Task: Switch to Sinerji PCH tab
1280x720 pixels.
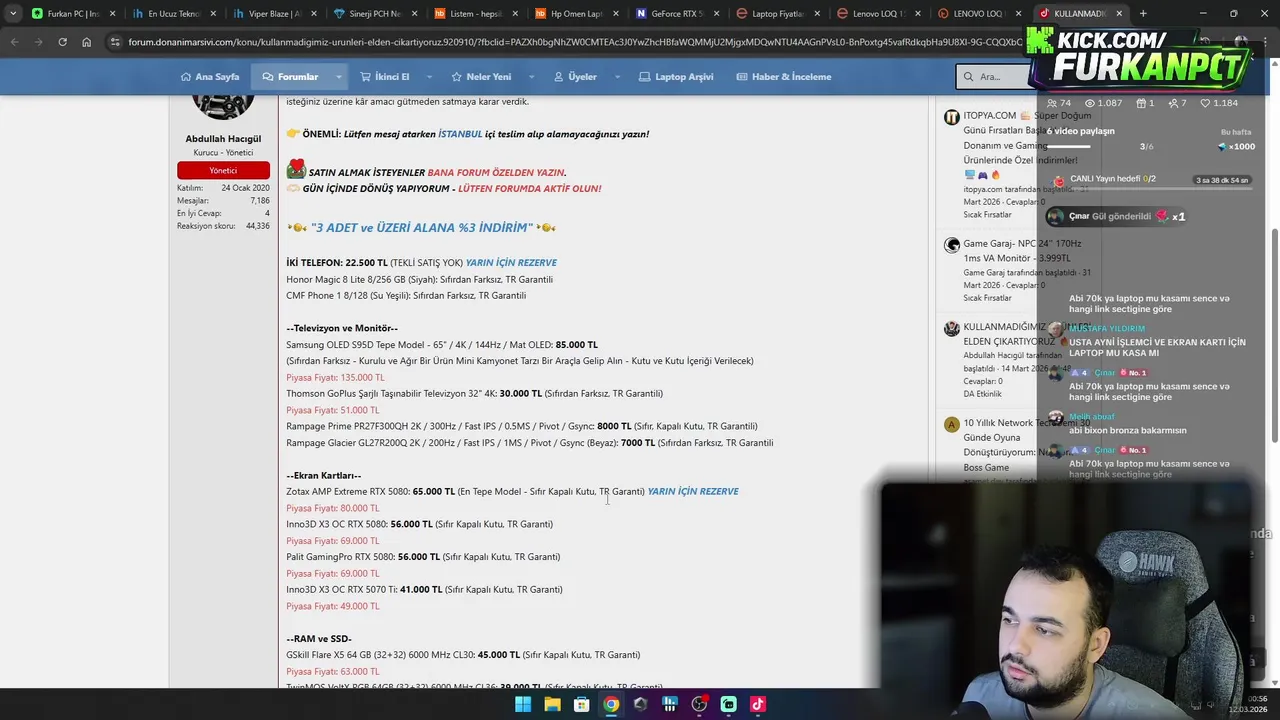Action: [375, 14]
